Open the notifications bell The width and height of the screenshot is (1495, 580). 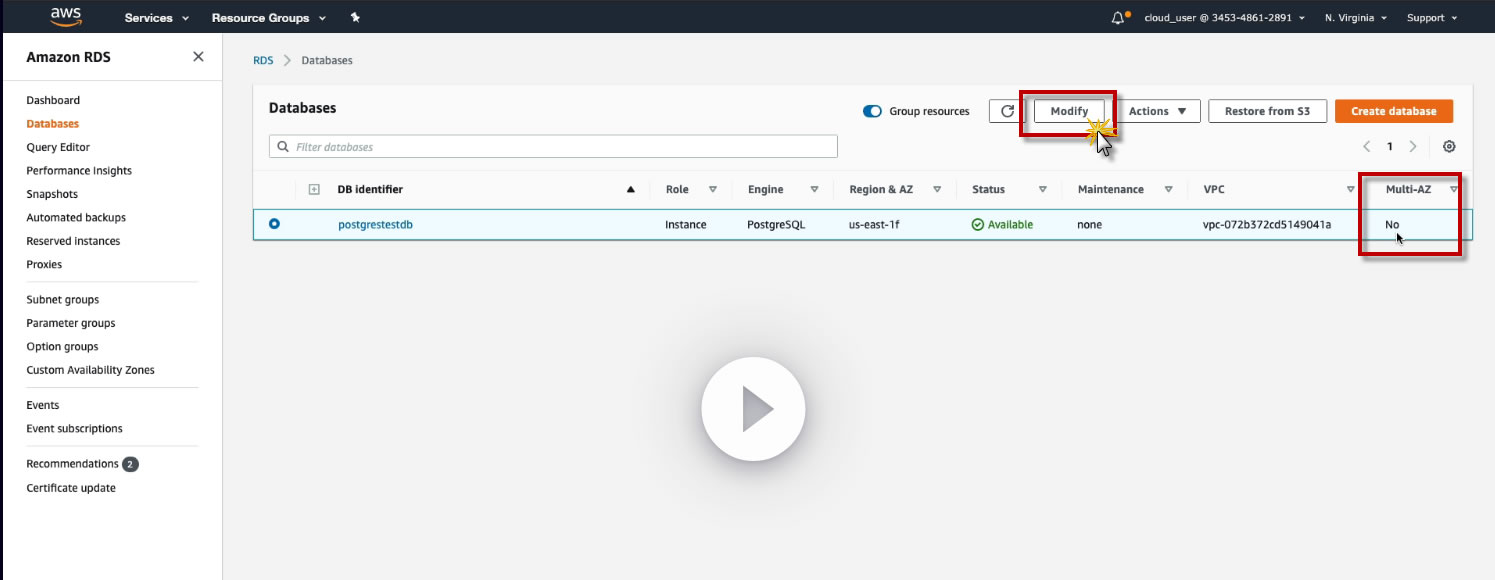click(1119, 18)
